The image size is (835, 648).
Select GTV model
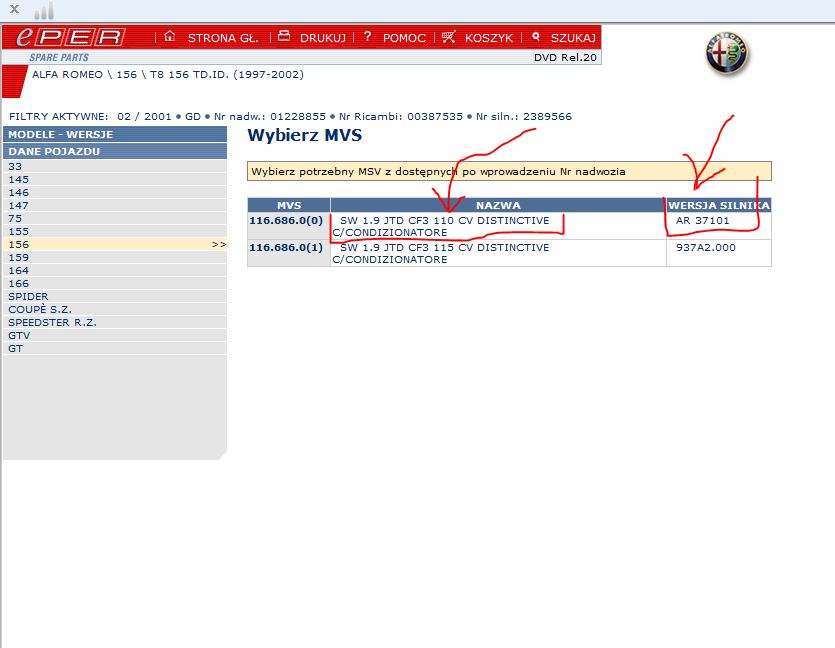pyautogui.click(x=115, y=335)
